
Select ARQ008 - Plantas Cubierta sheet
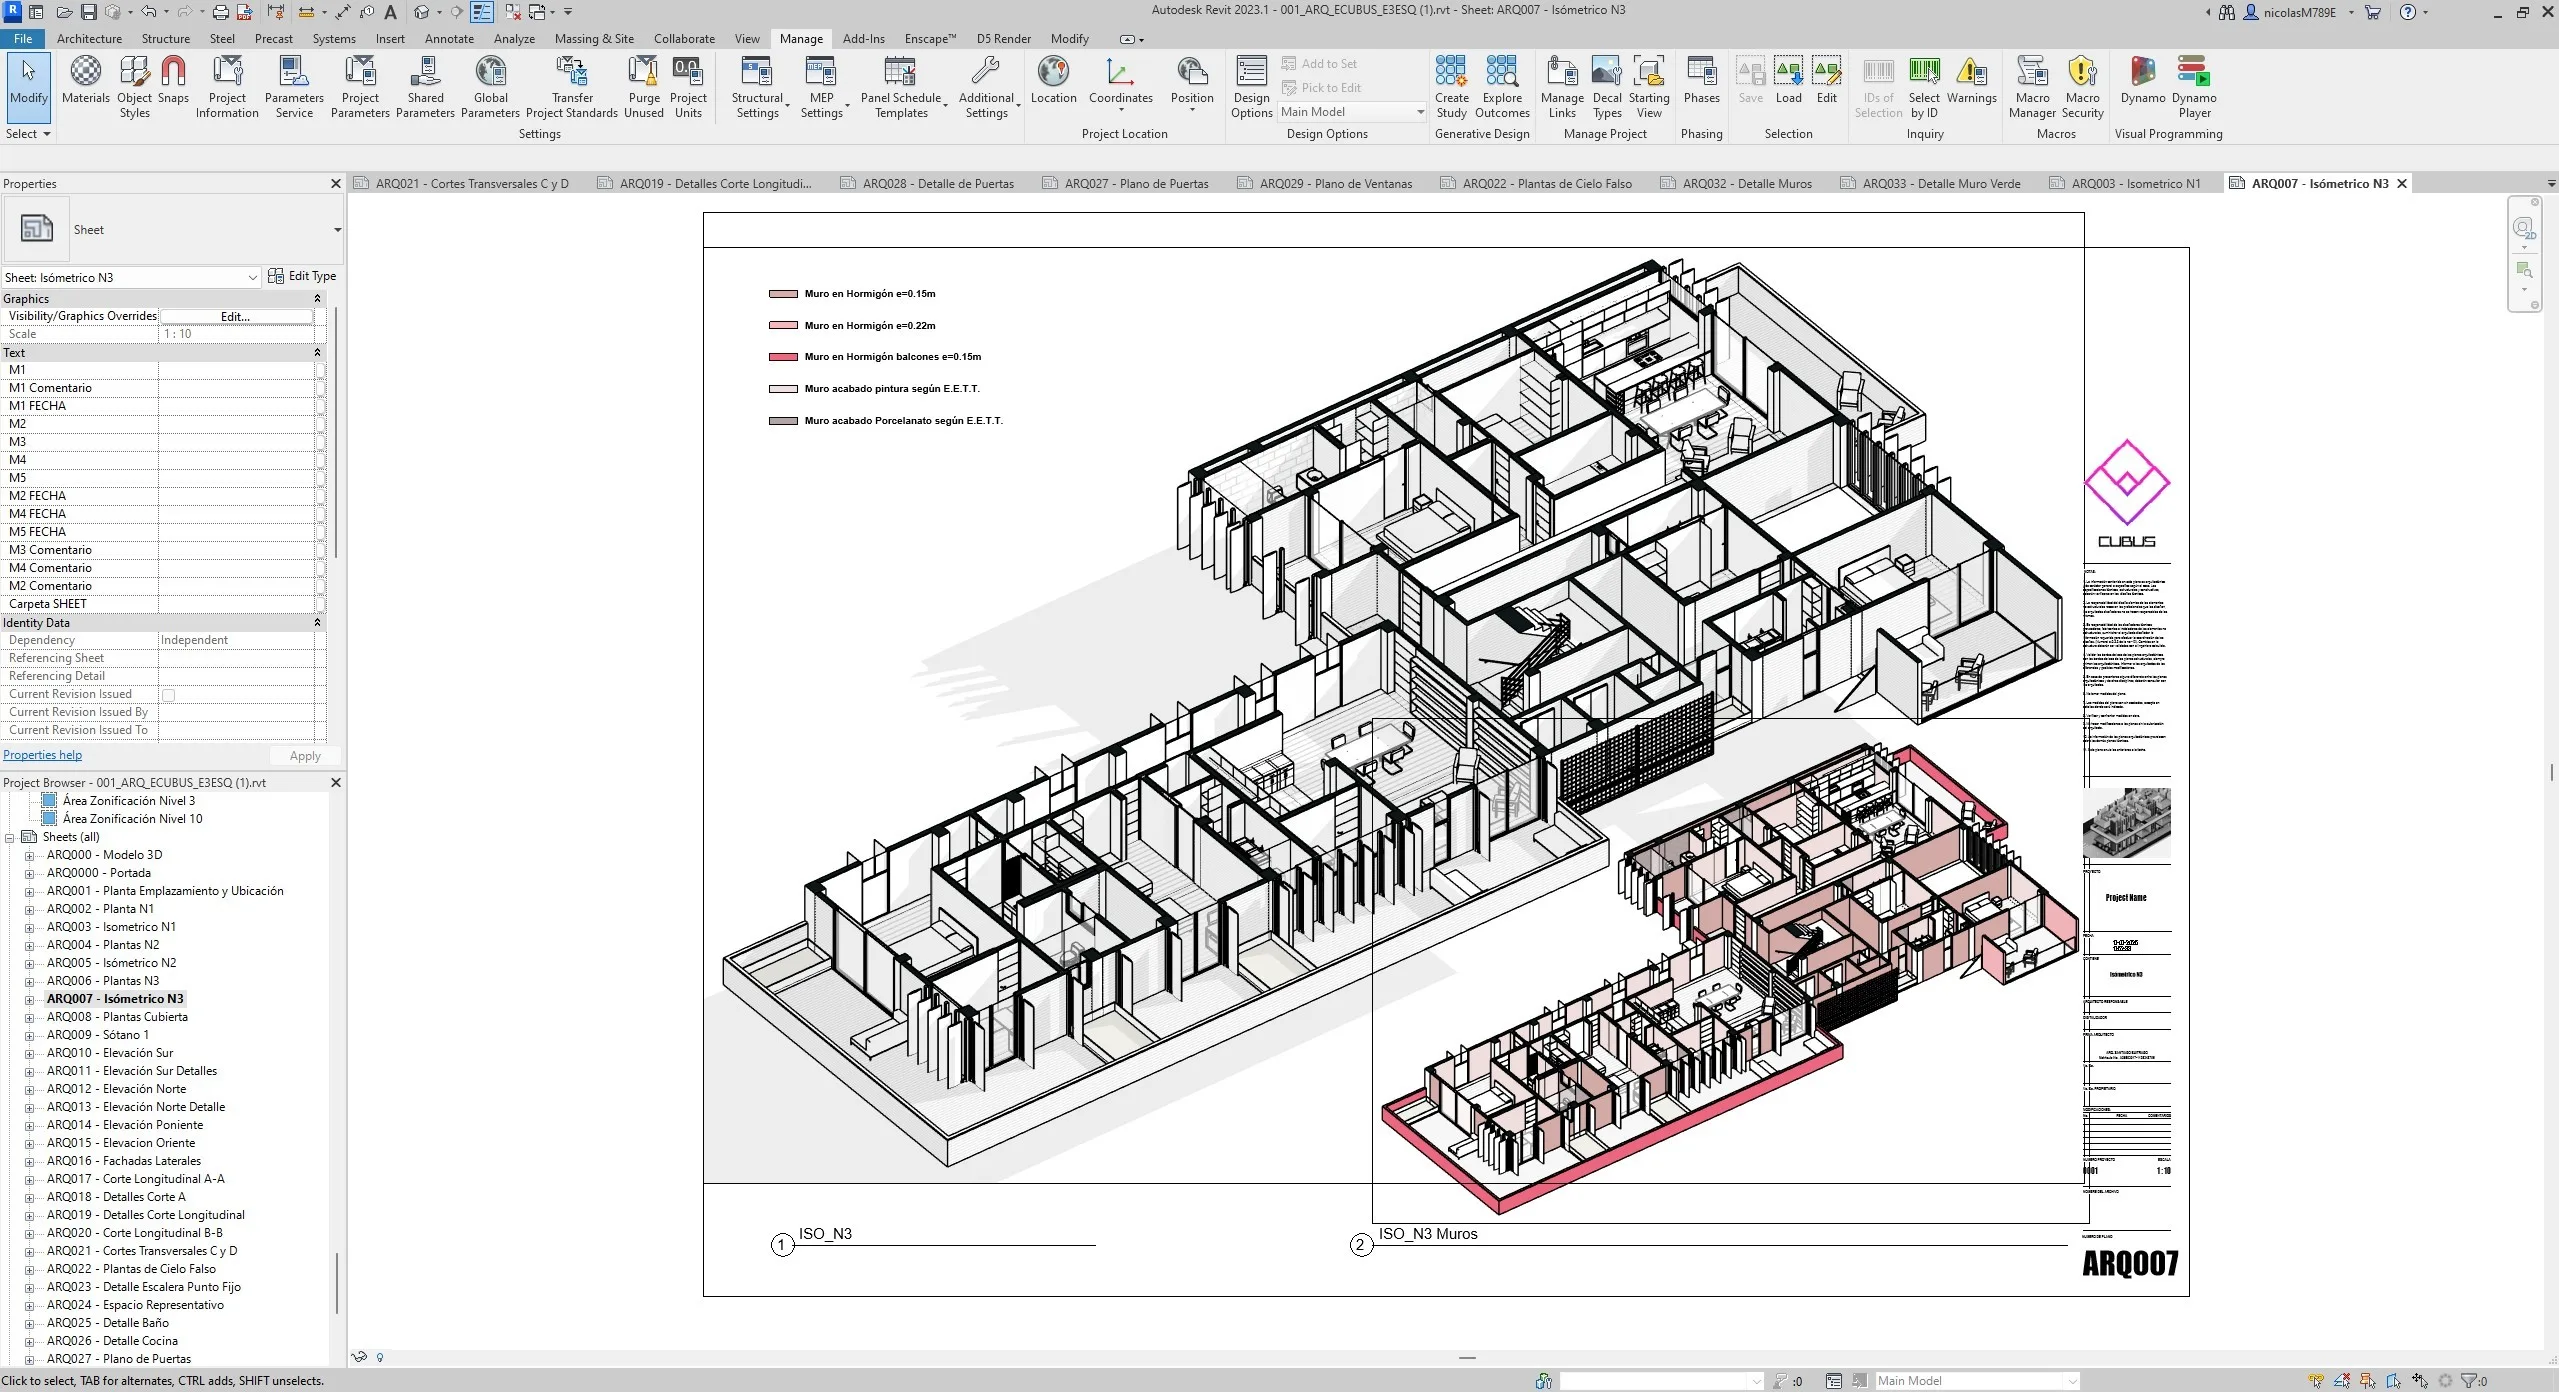117,1017
